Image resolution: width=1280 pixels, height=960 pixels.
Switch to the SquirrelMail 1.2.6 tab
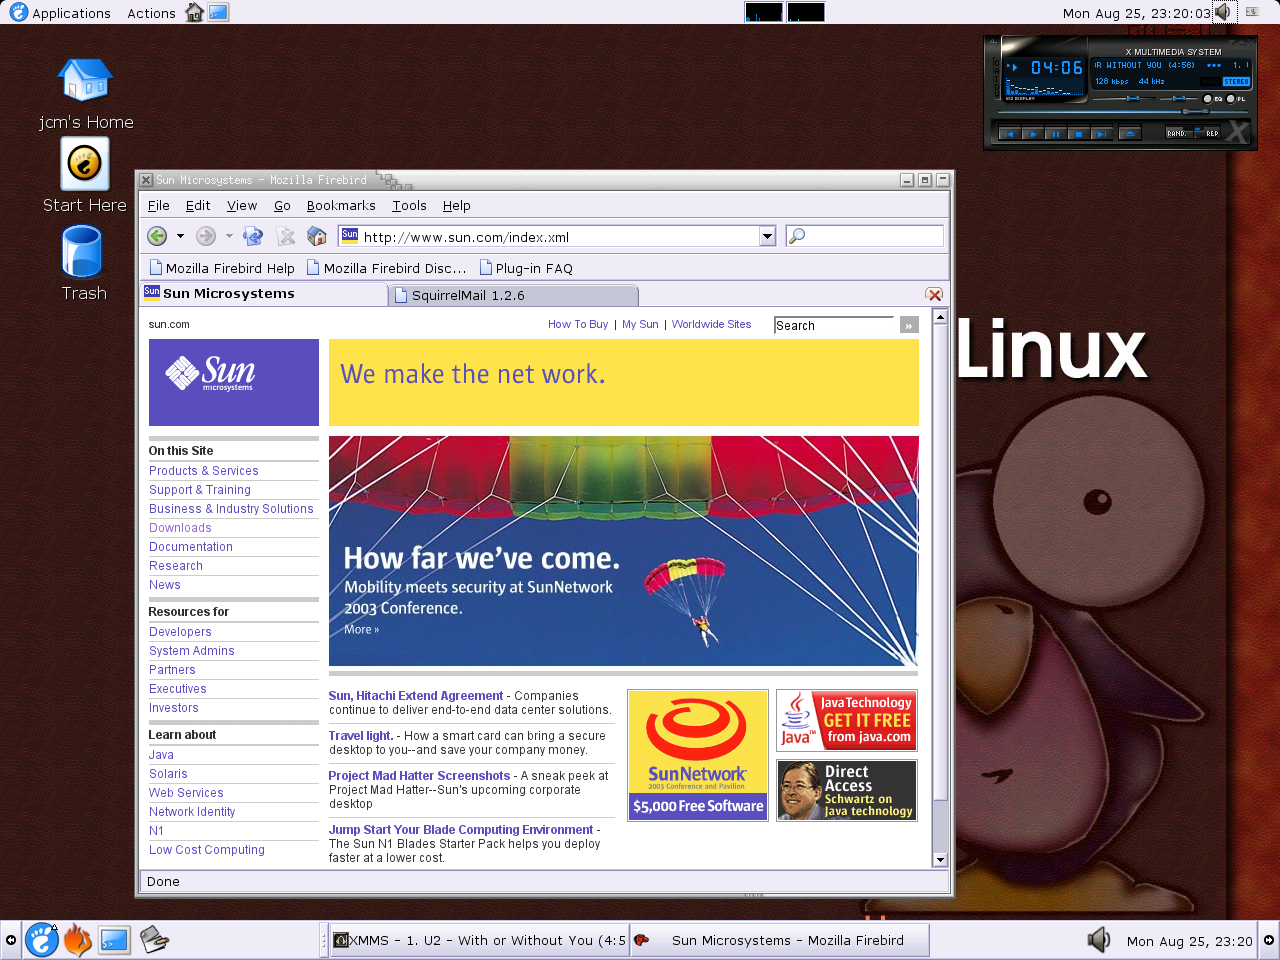coord(513,295)
